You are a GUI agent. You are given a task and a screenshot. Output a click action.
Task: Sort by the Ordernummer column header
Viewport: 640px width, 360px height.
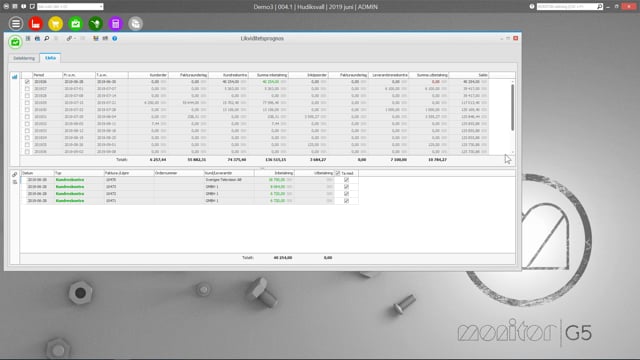[x=179, y=173]
